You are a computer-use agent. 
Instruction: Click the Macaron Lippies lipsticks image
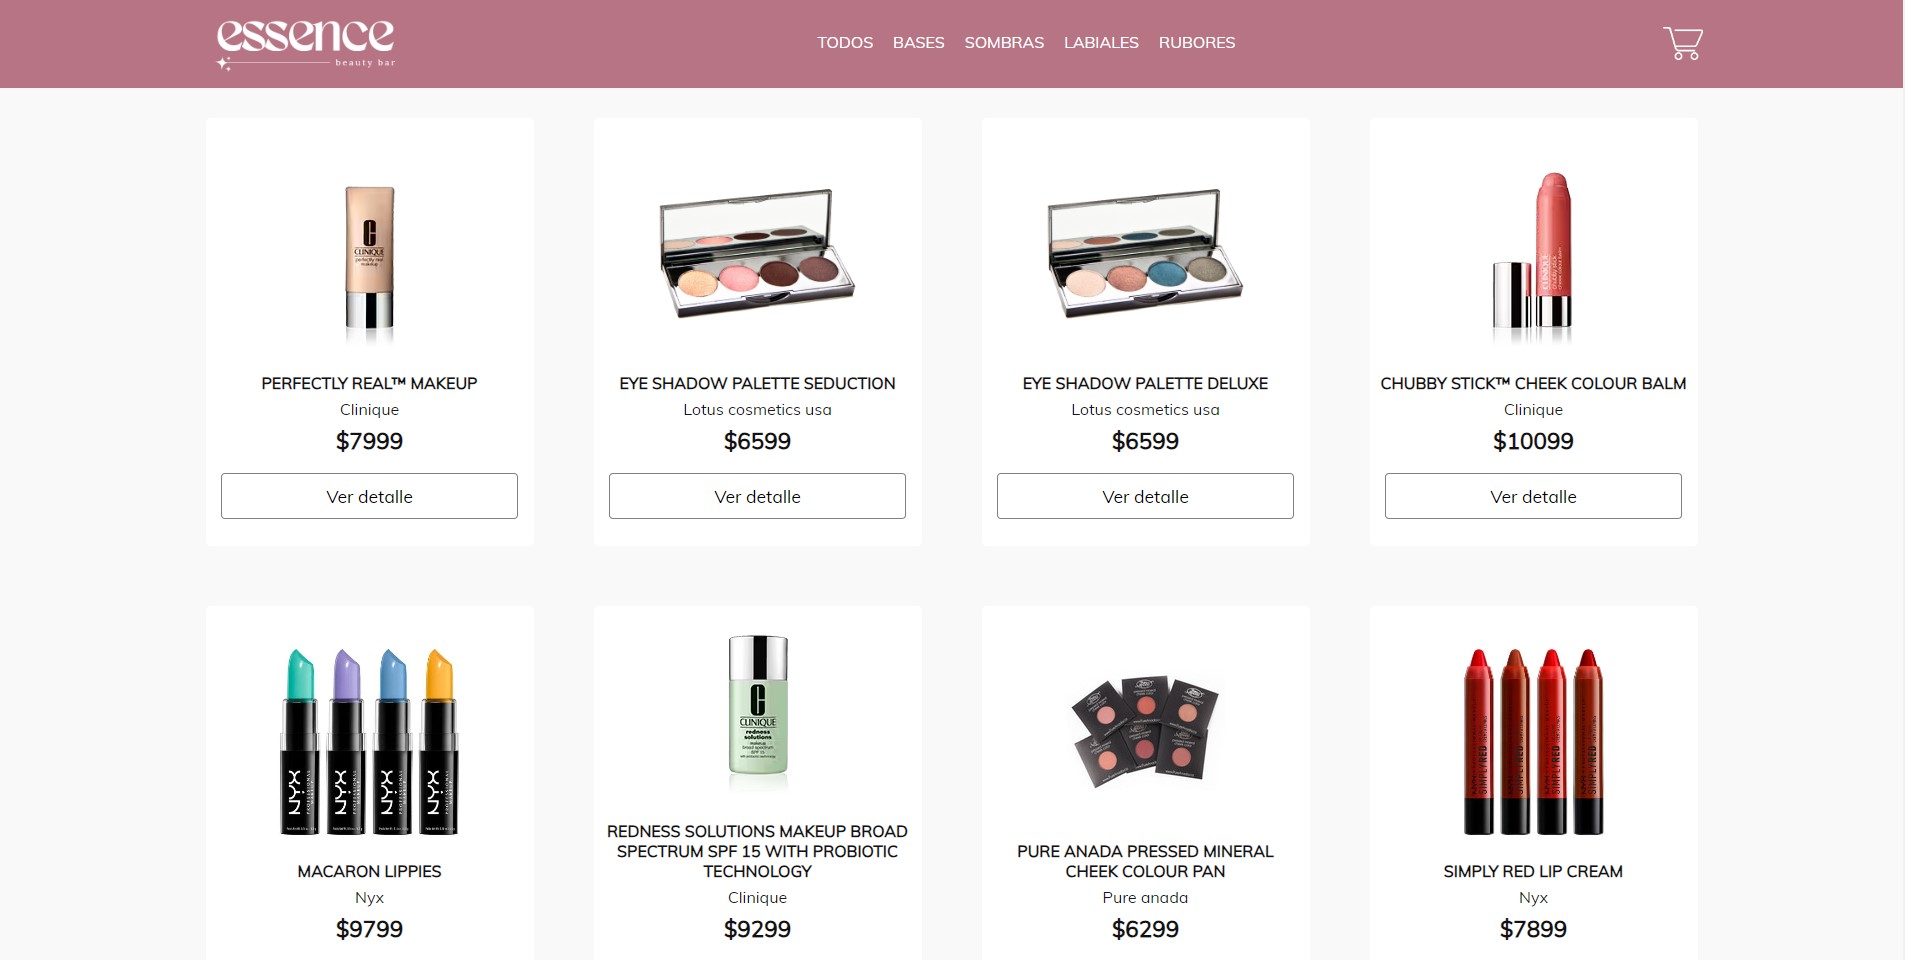coord(369,741)
